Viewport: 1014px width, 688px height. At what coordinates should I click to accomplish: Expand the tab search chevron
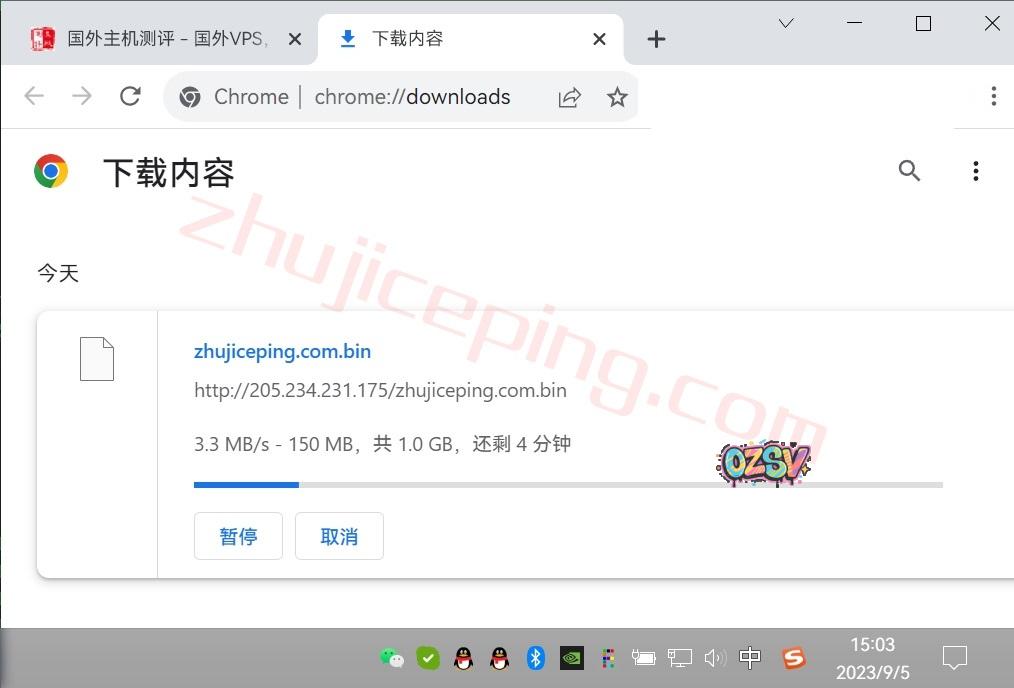786,23
